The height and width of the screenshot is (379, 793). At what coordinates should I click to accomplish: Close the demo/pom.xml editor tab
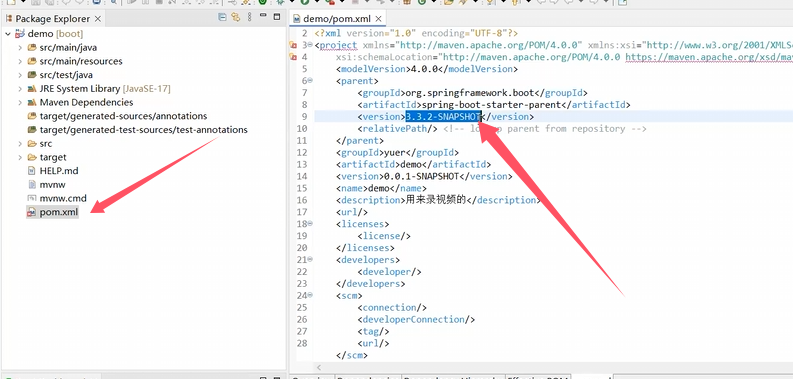pyautogui.click(x=378, y=19)
